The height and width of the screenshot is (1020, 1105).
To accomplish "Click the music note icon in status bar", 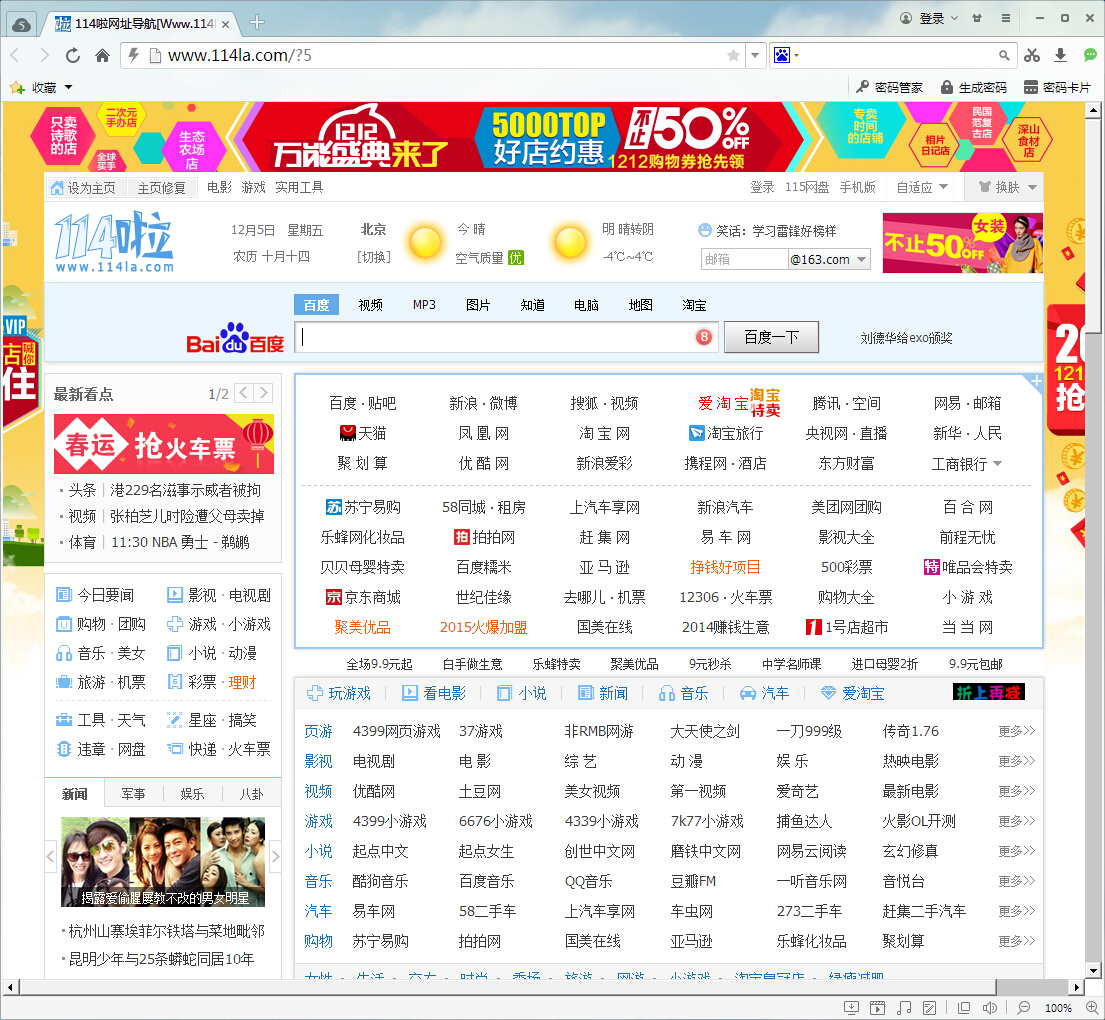I will (x=904, y=1007).
